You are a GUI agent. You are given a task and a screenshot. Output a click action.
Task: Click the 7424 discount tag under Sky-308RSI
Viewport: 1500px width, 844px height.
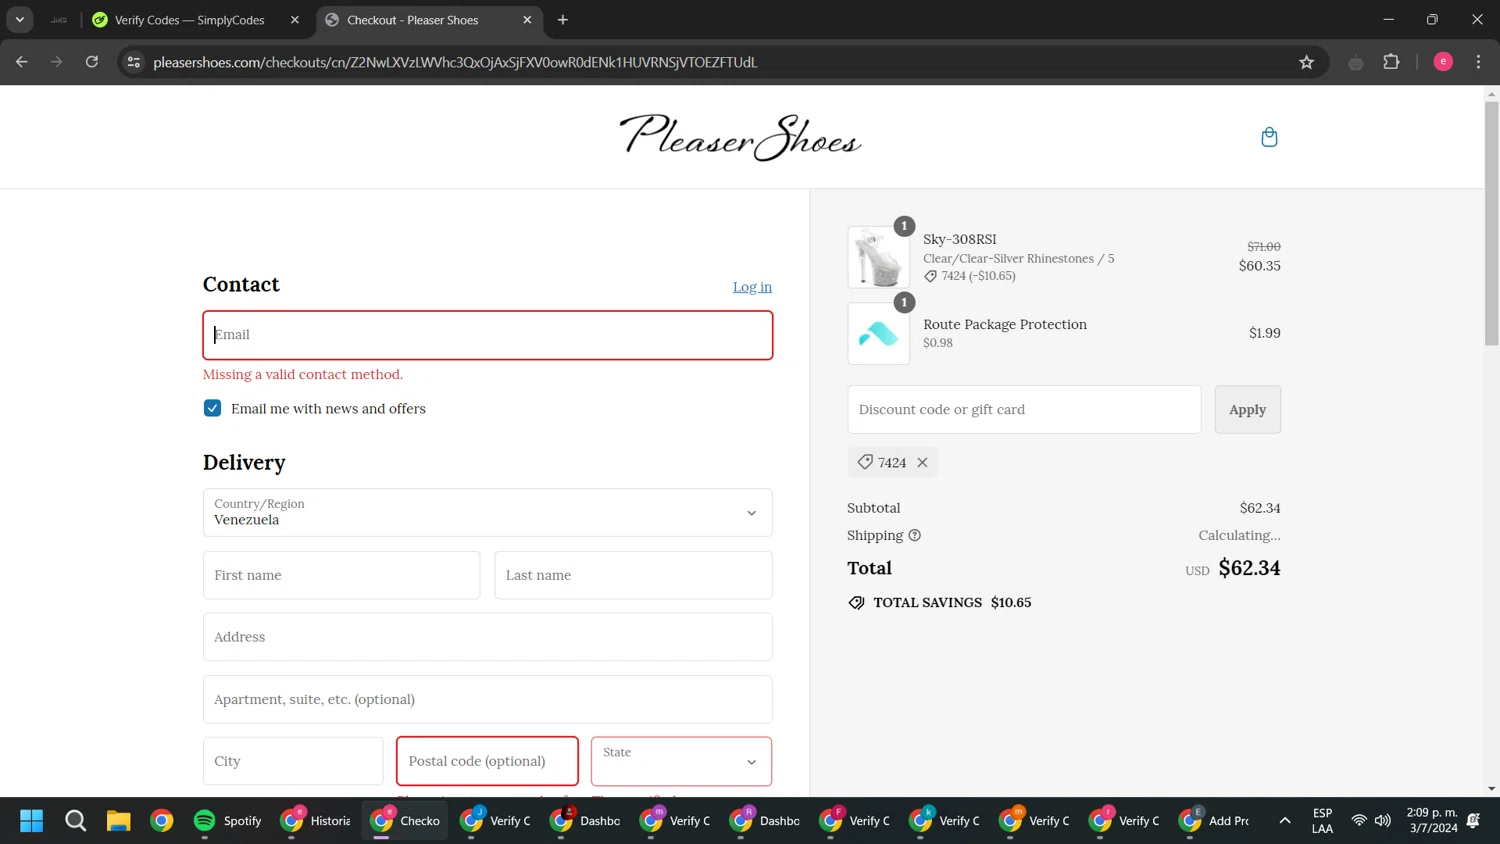(969, 276)
